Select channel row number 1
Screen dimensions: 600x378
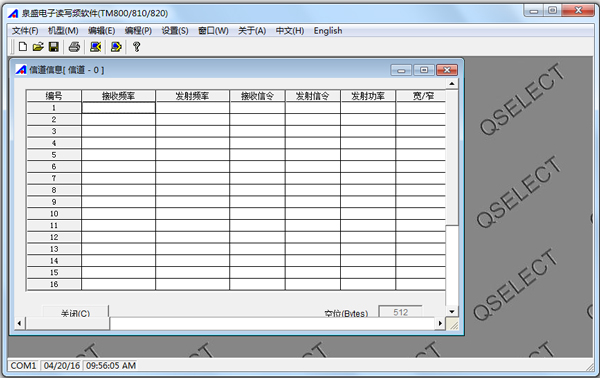point(54,108)
